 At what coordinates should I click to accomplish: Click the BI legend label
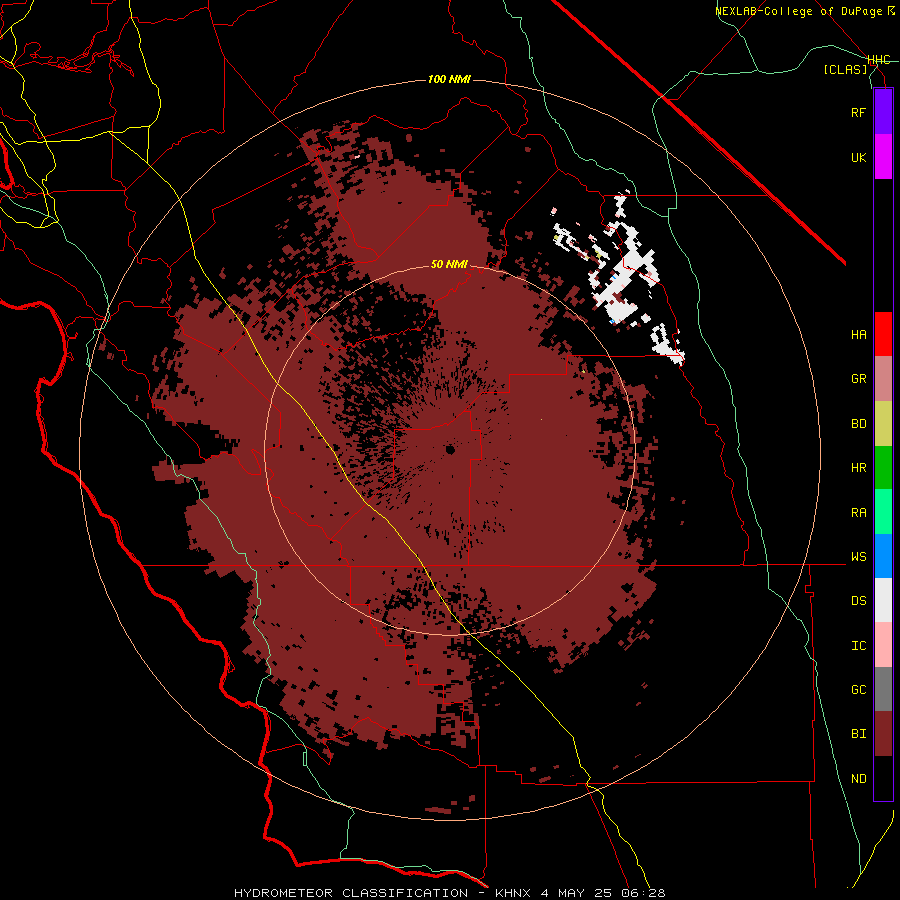(858, 734)
